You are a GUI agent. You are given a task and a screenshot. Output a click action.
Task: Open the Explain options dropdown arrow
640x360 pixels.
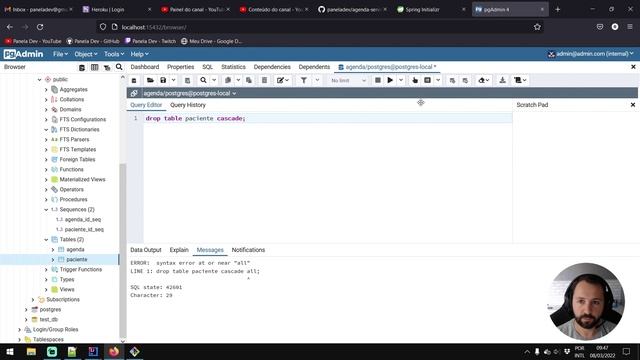point(438,80)
